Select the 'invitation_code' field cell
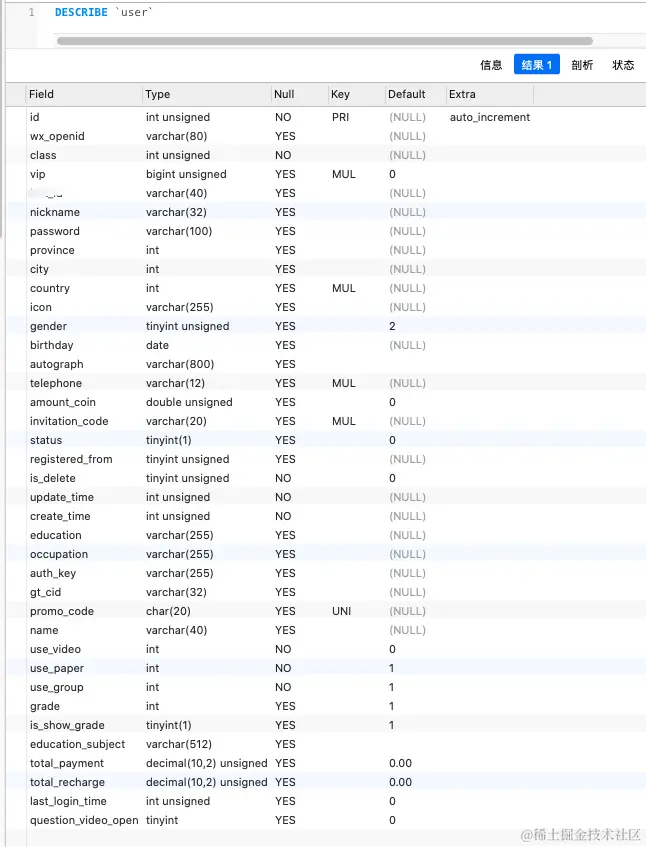 tap(69, 421)
